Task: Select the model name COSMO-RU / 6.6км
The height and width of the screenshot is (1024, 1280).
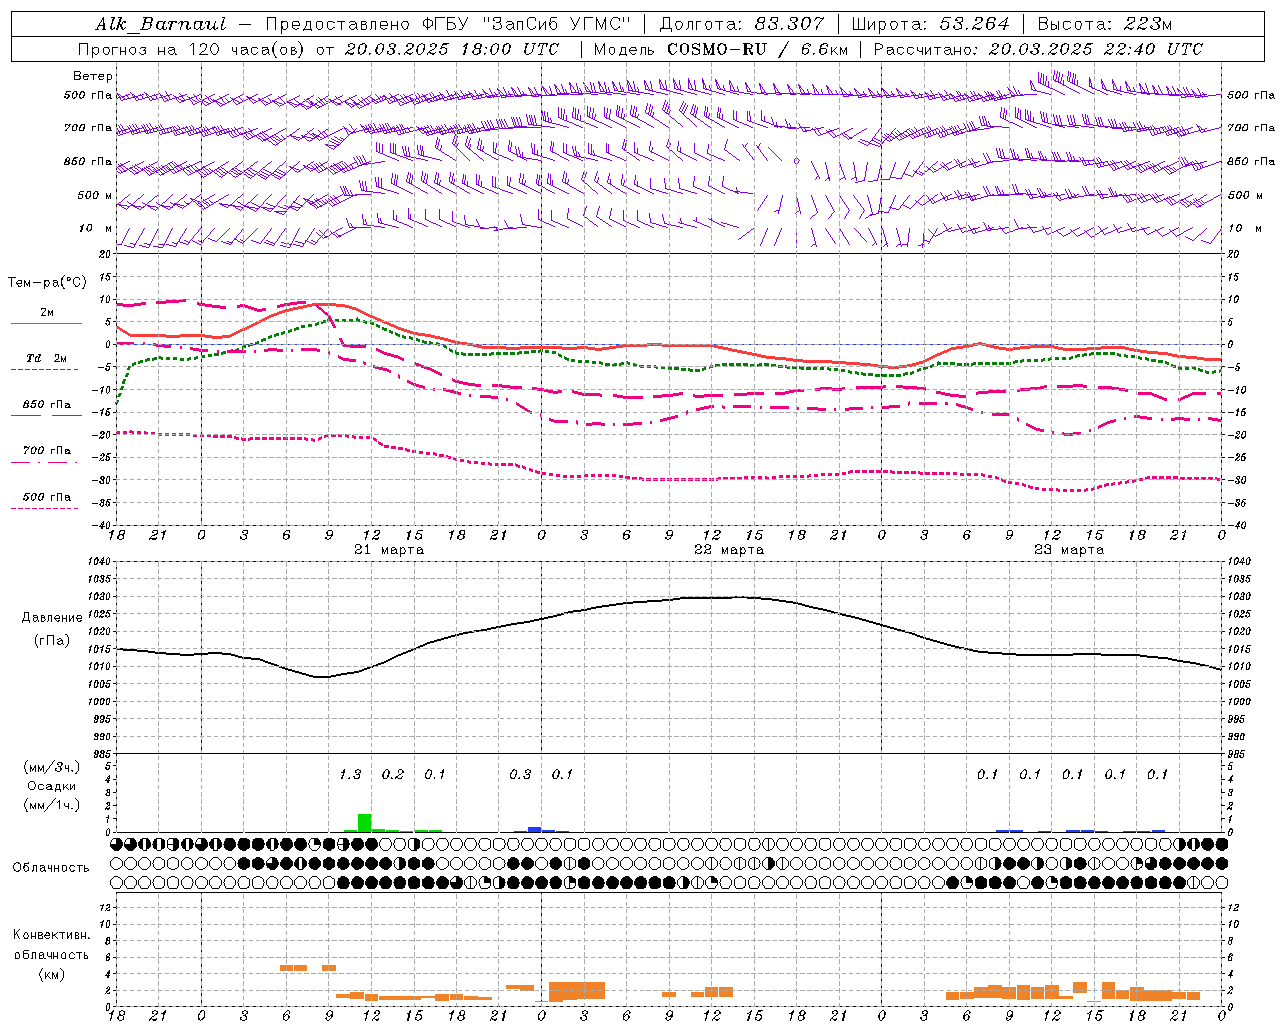Action: (757, 49)
